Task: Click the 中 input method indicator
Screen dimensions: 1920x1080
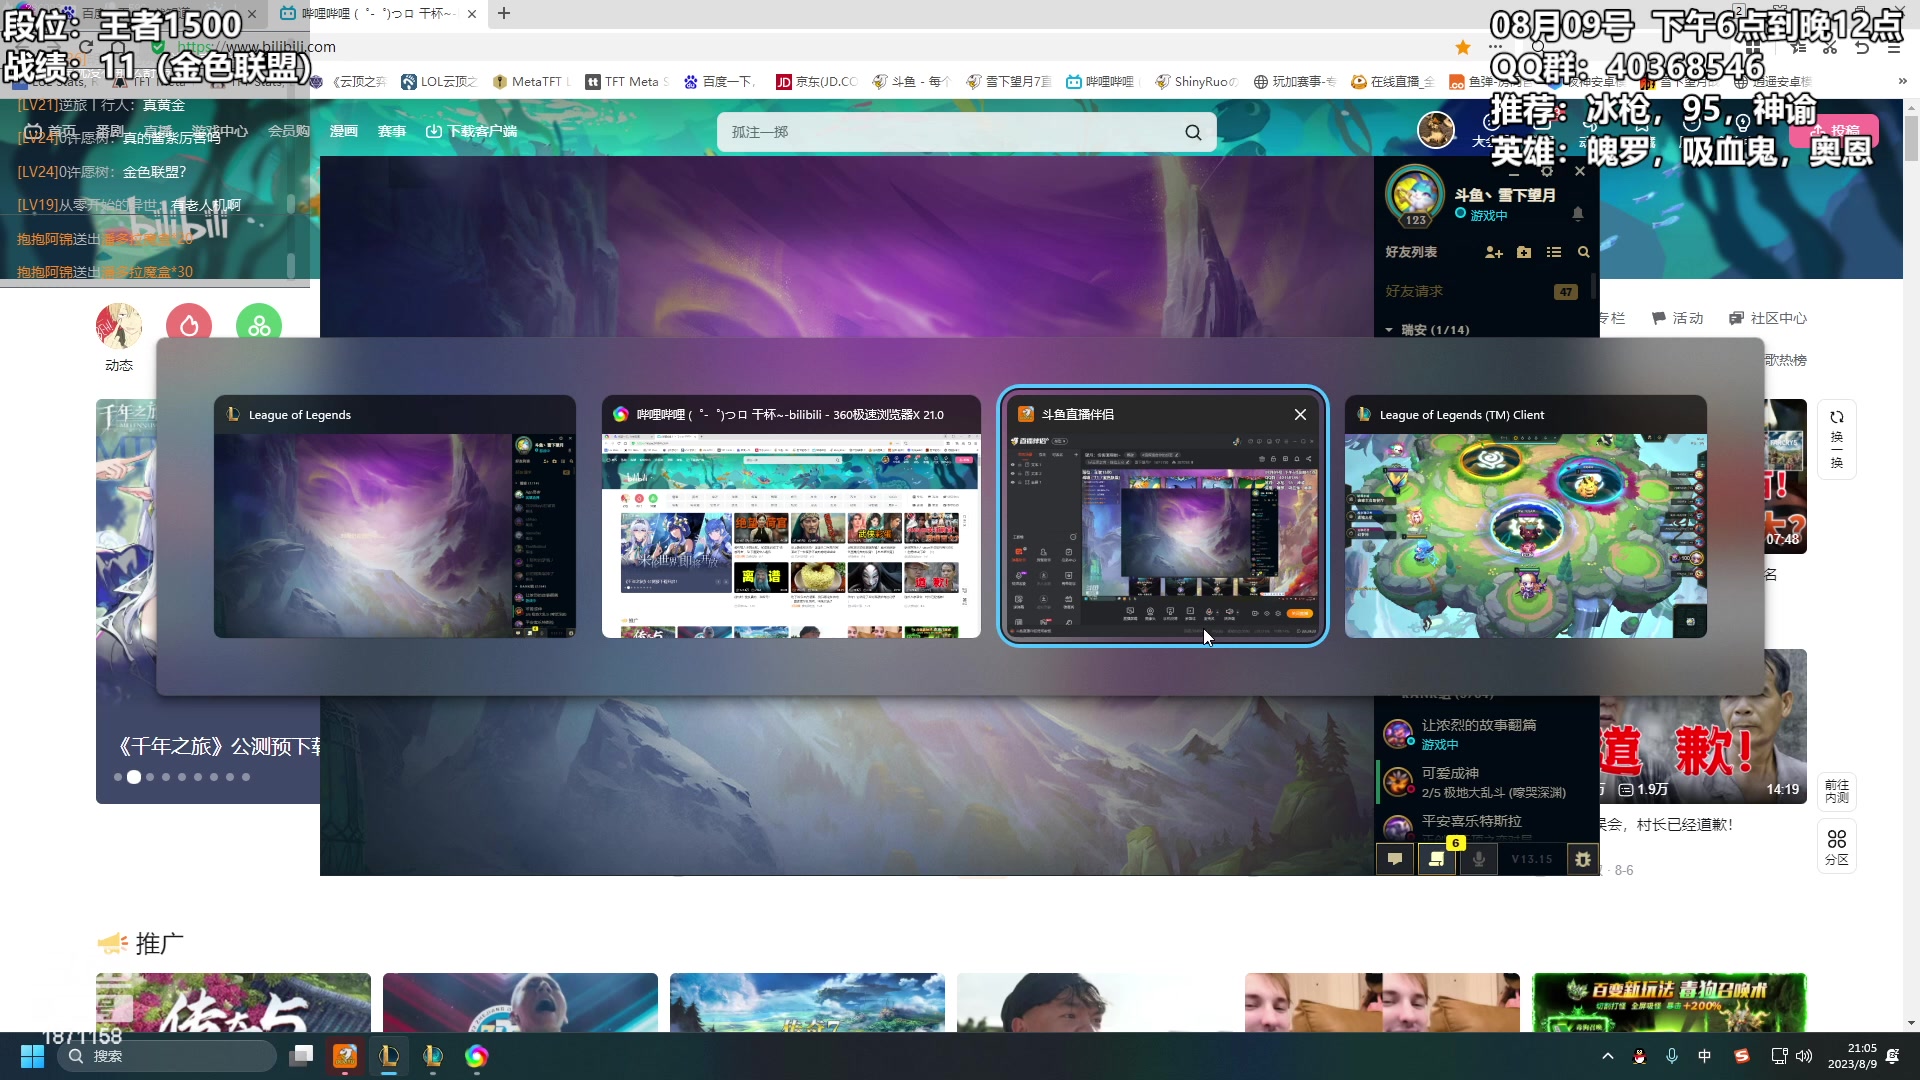Action: click(x=1705, y=1056)
